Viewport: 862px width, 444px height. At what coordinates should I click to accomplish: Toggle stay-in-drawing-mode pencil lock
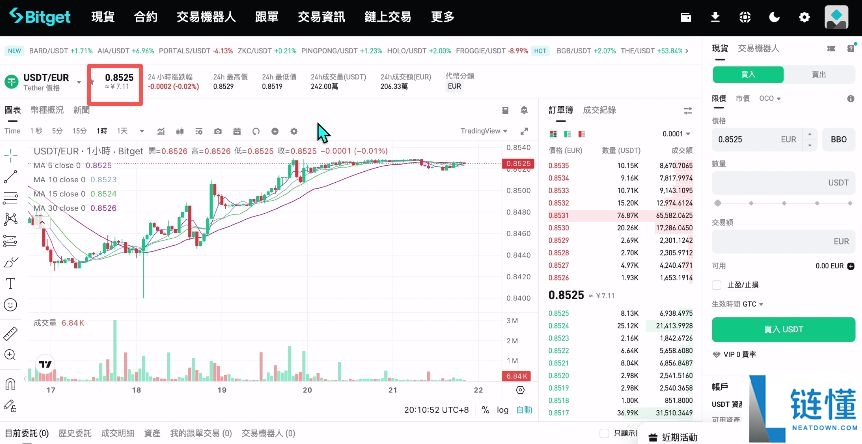10,406
